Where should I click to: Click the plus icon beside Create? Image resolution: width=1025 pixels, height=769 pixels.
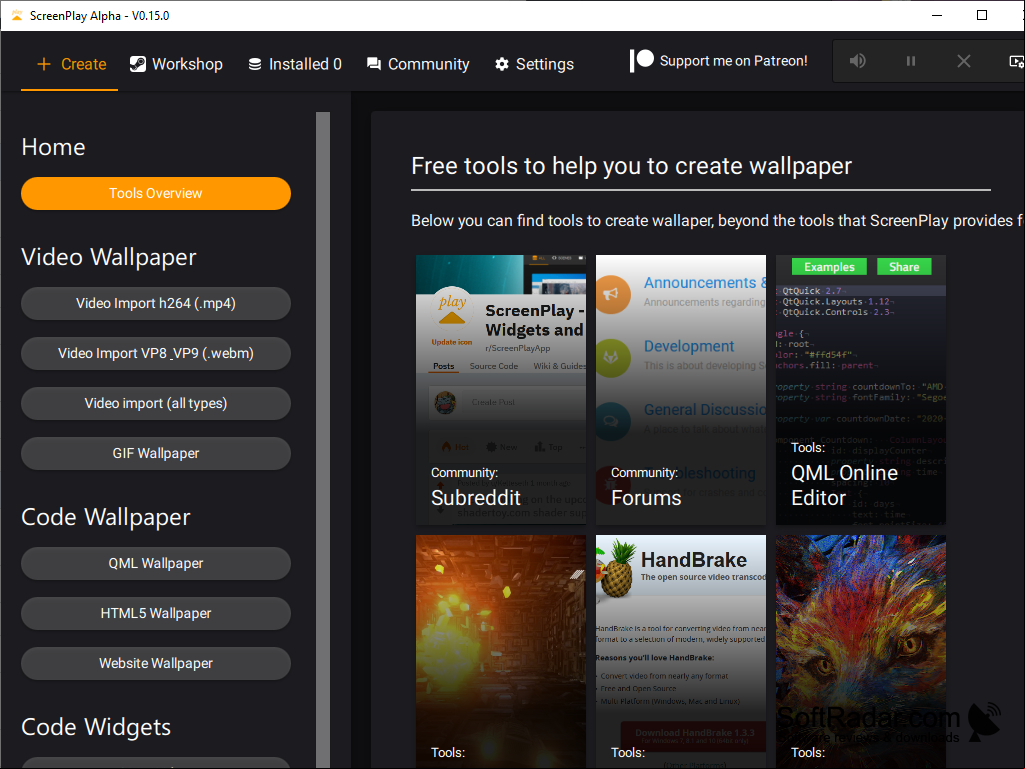(44, 64)
